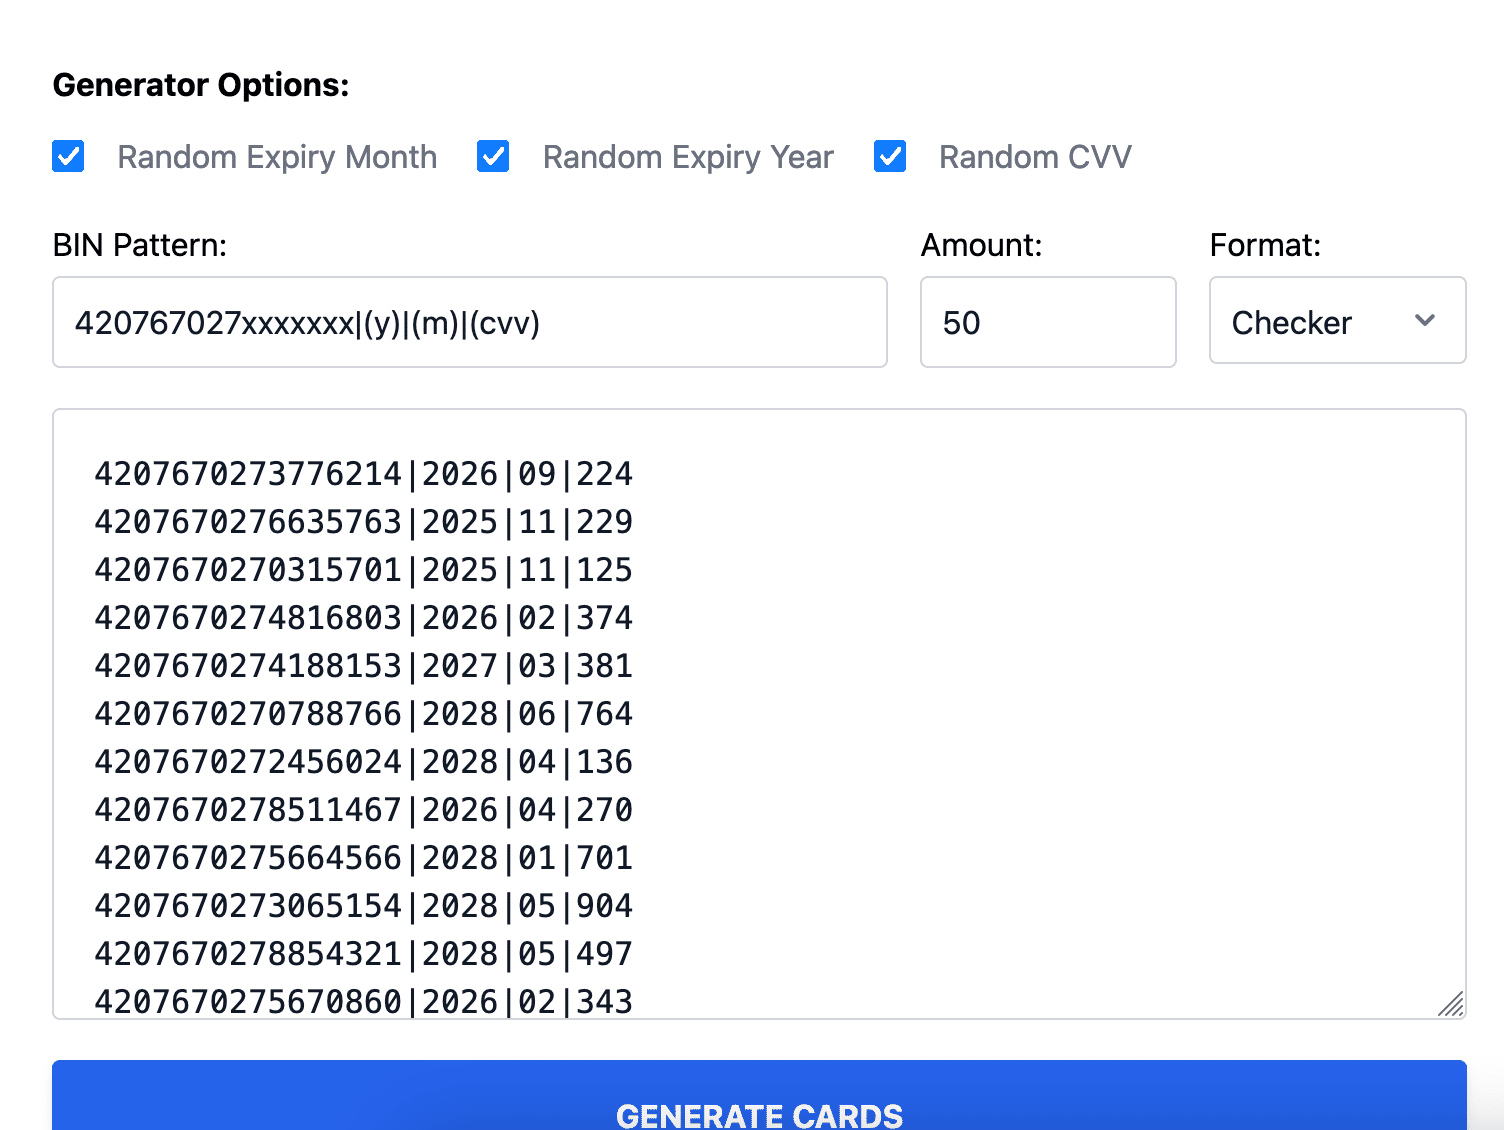Click the first line in the output box

pyautogui.click(x=363, y=474)
